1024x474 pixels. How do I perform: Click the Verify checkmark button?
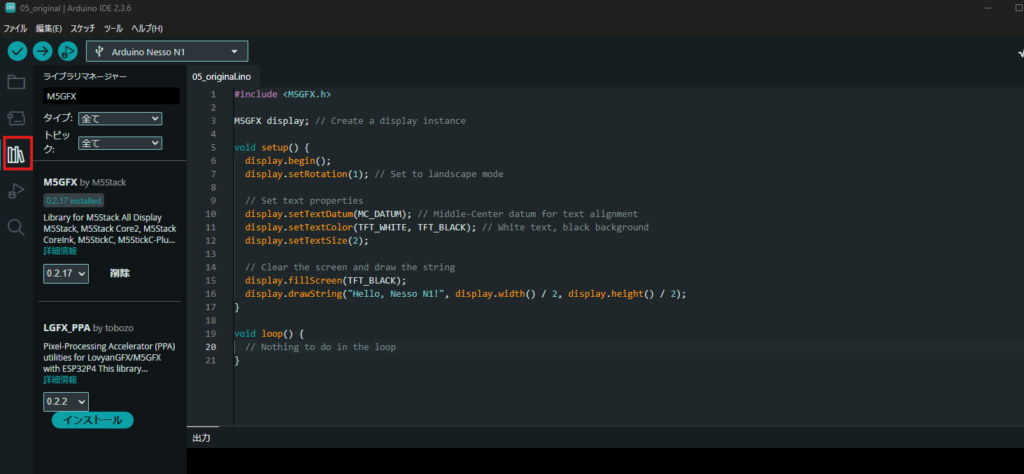[x=17, y=51]
